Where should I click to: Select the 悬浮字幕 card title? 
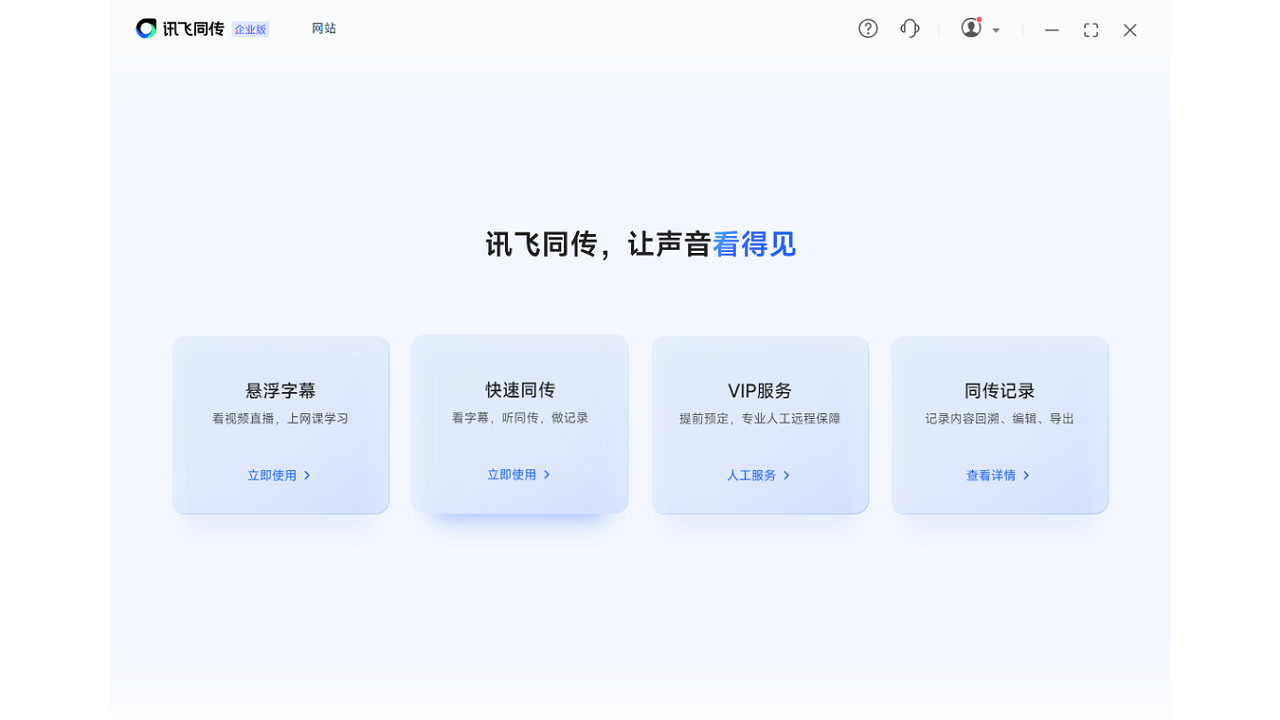(x=281, y=391)
